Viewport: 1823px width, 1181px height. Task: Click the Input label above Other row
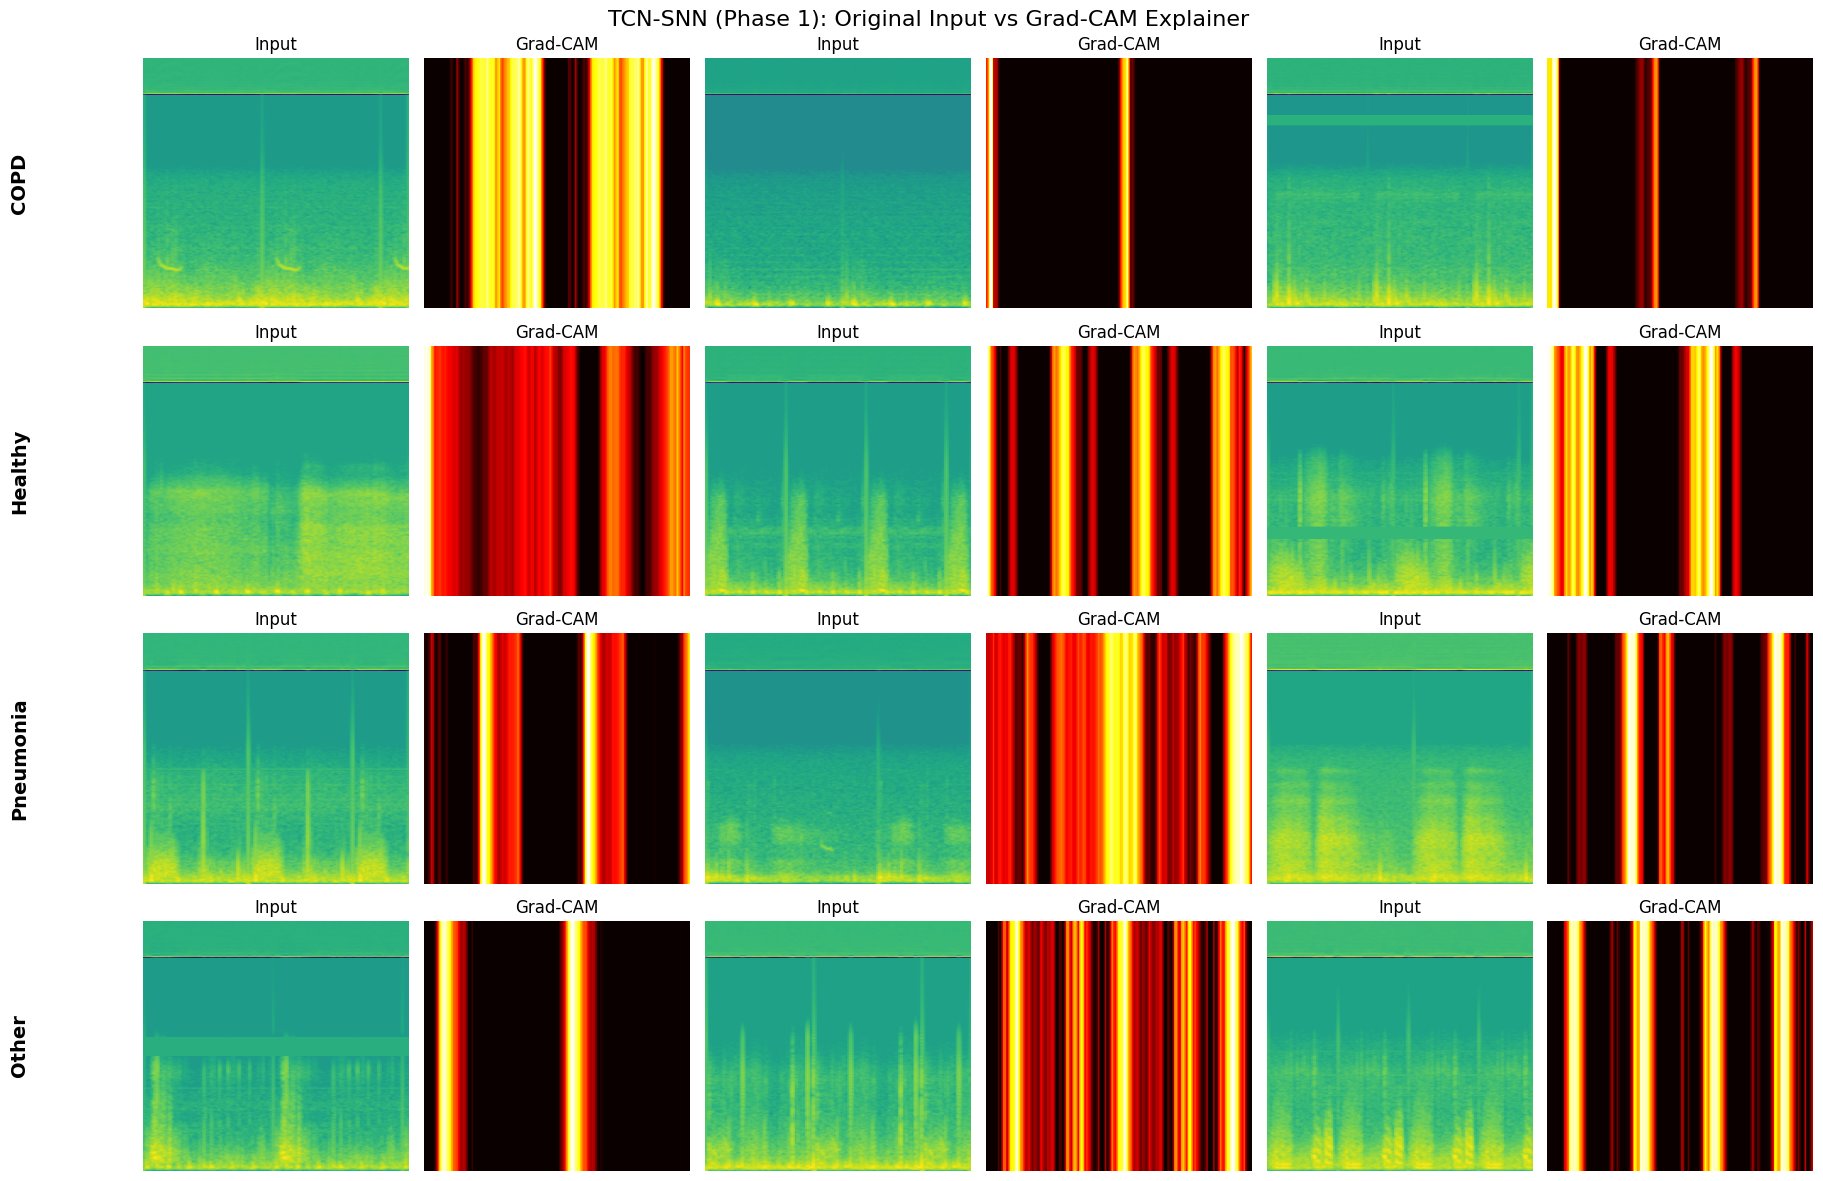(x=275, y=906)
